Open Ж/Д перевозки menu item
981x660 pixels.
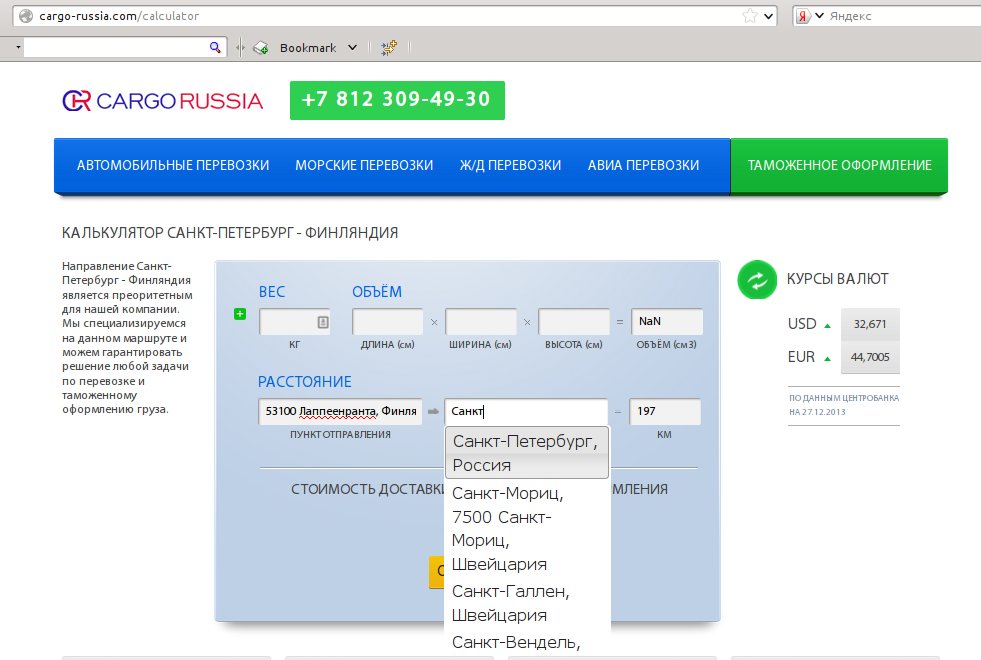click(510, 165)
